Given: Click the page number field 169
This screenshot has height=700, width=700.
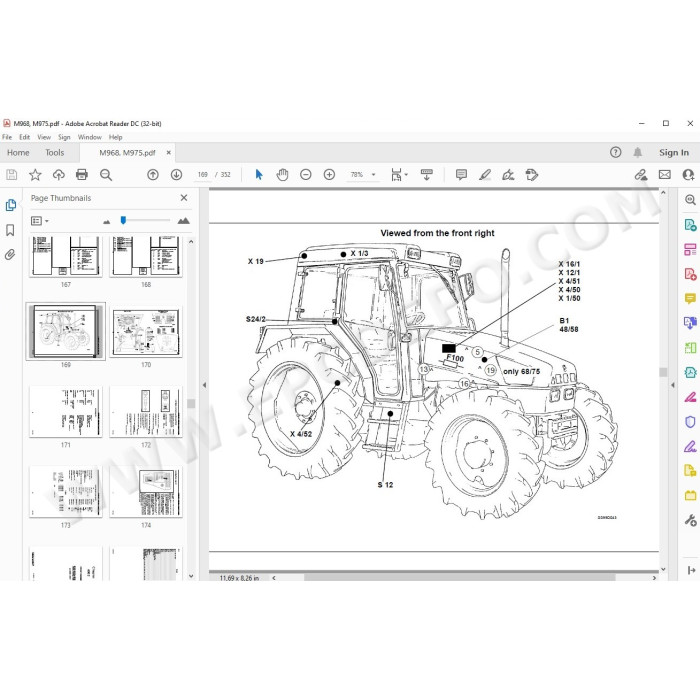Looking at the screenshot, I should click(203, 175).
